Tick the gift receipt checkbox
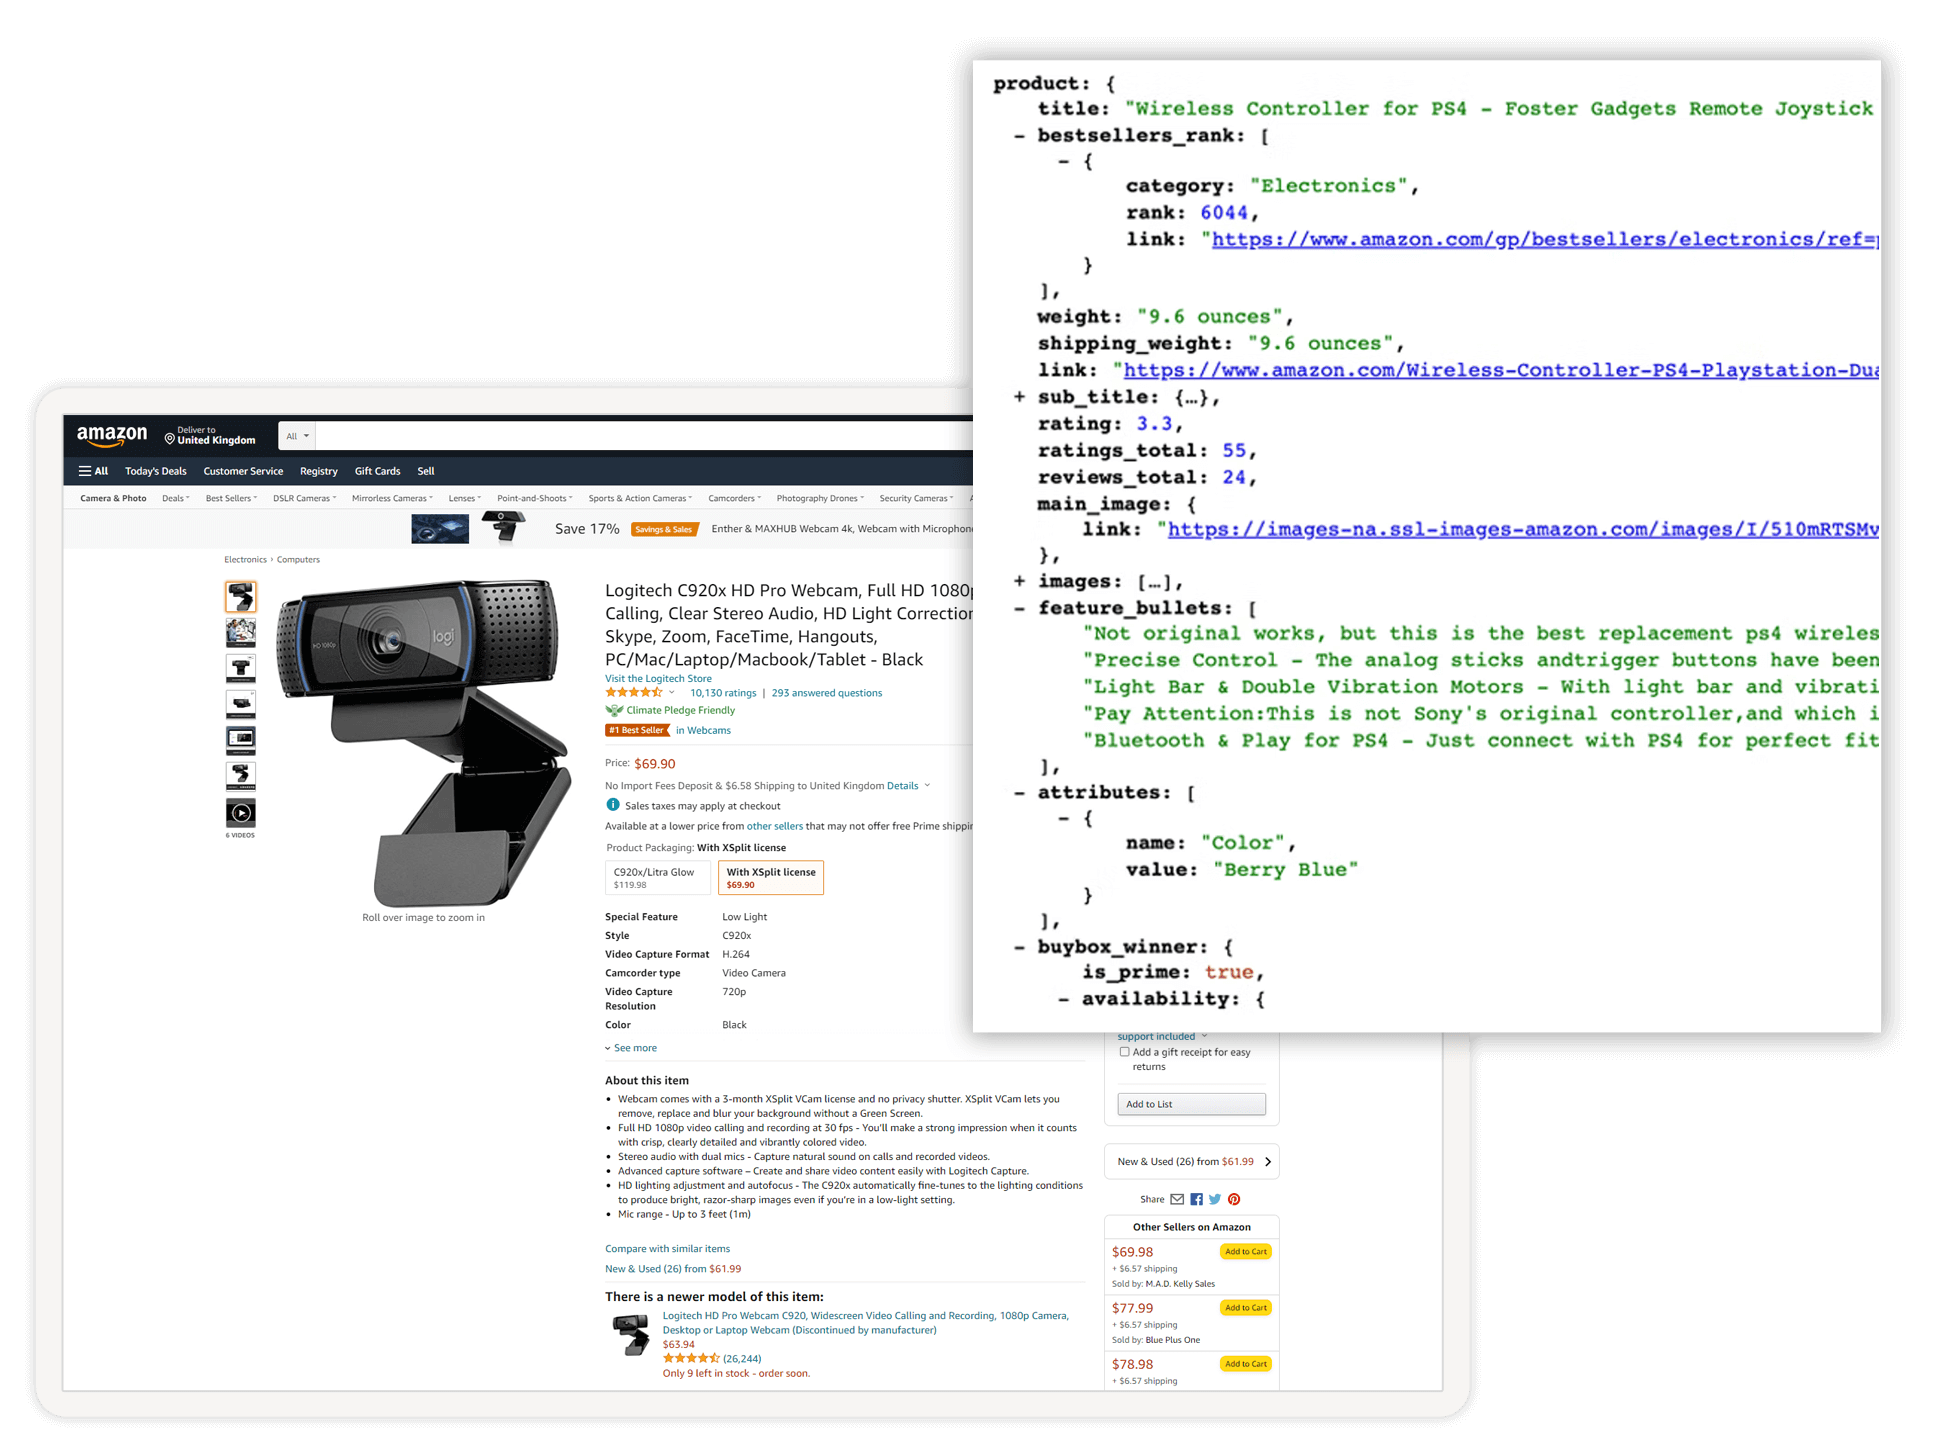Viewport: 1946px width, 1452px height. [1124, 1052]
